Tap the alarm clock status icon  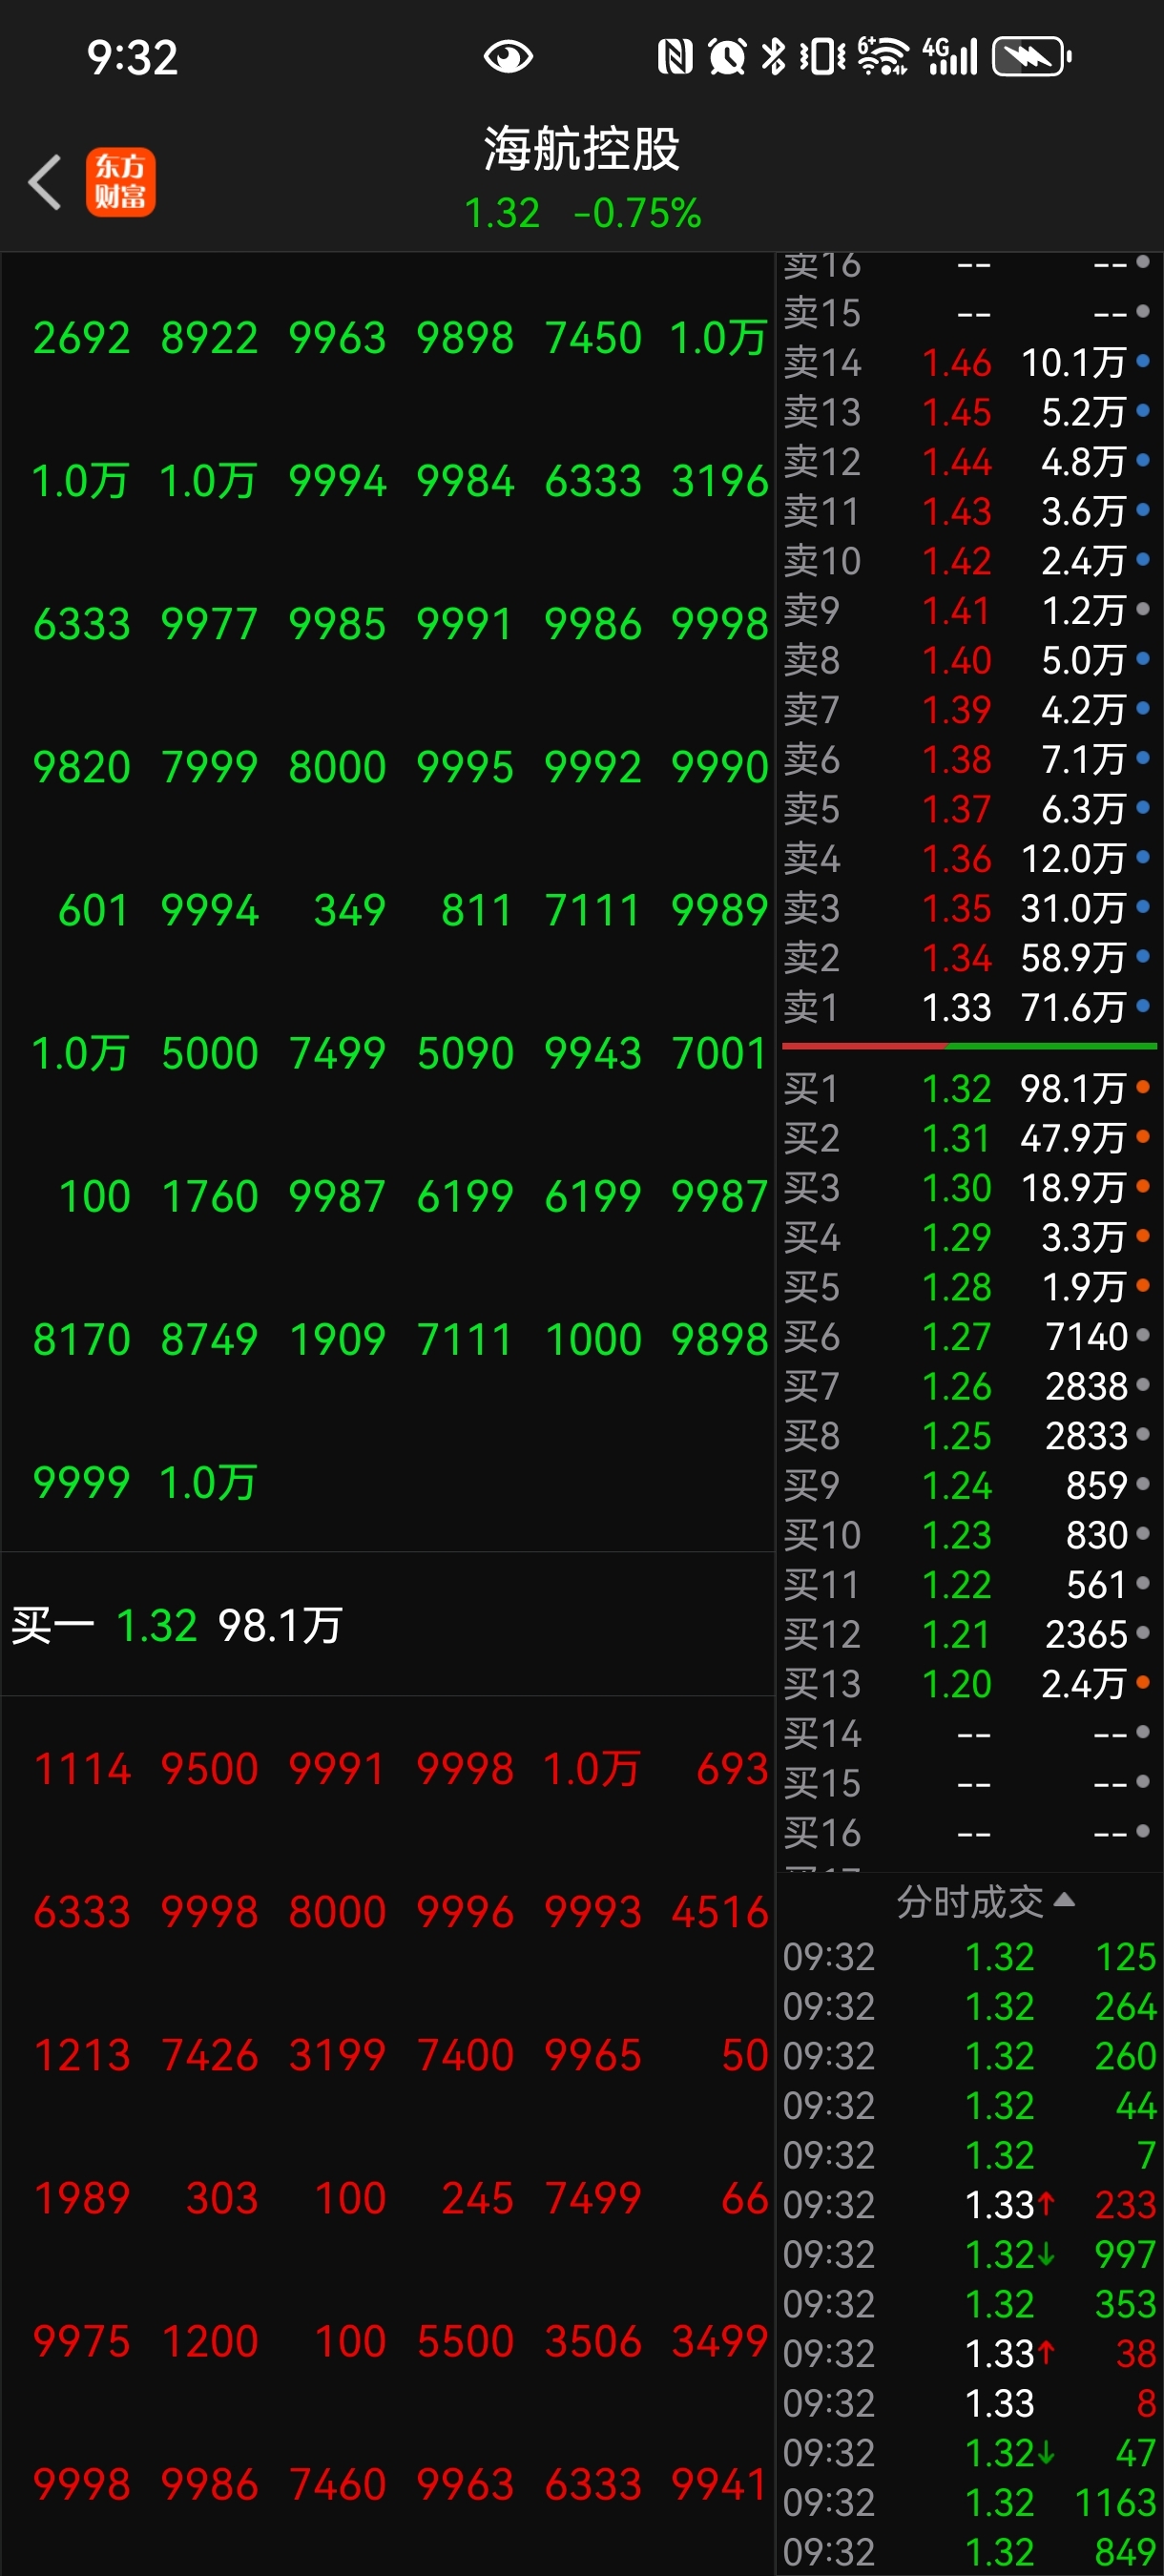(727, 57)
